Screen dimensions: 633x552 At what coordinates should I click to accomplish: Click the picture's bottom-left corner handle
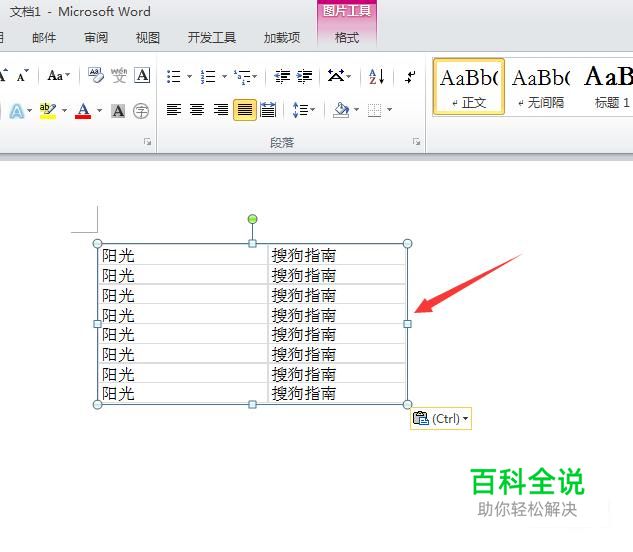(x=97, y=405)
